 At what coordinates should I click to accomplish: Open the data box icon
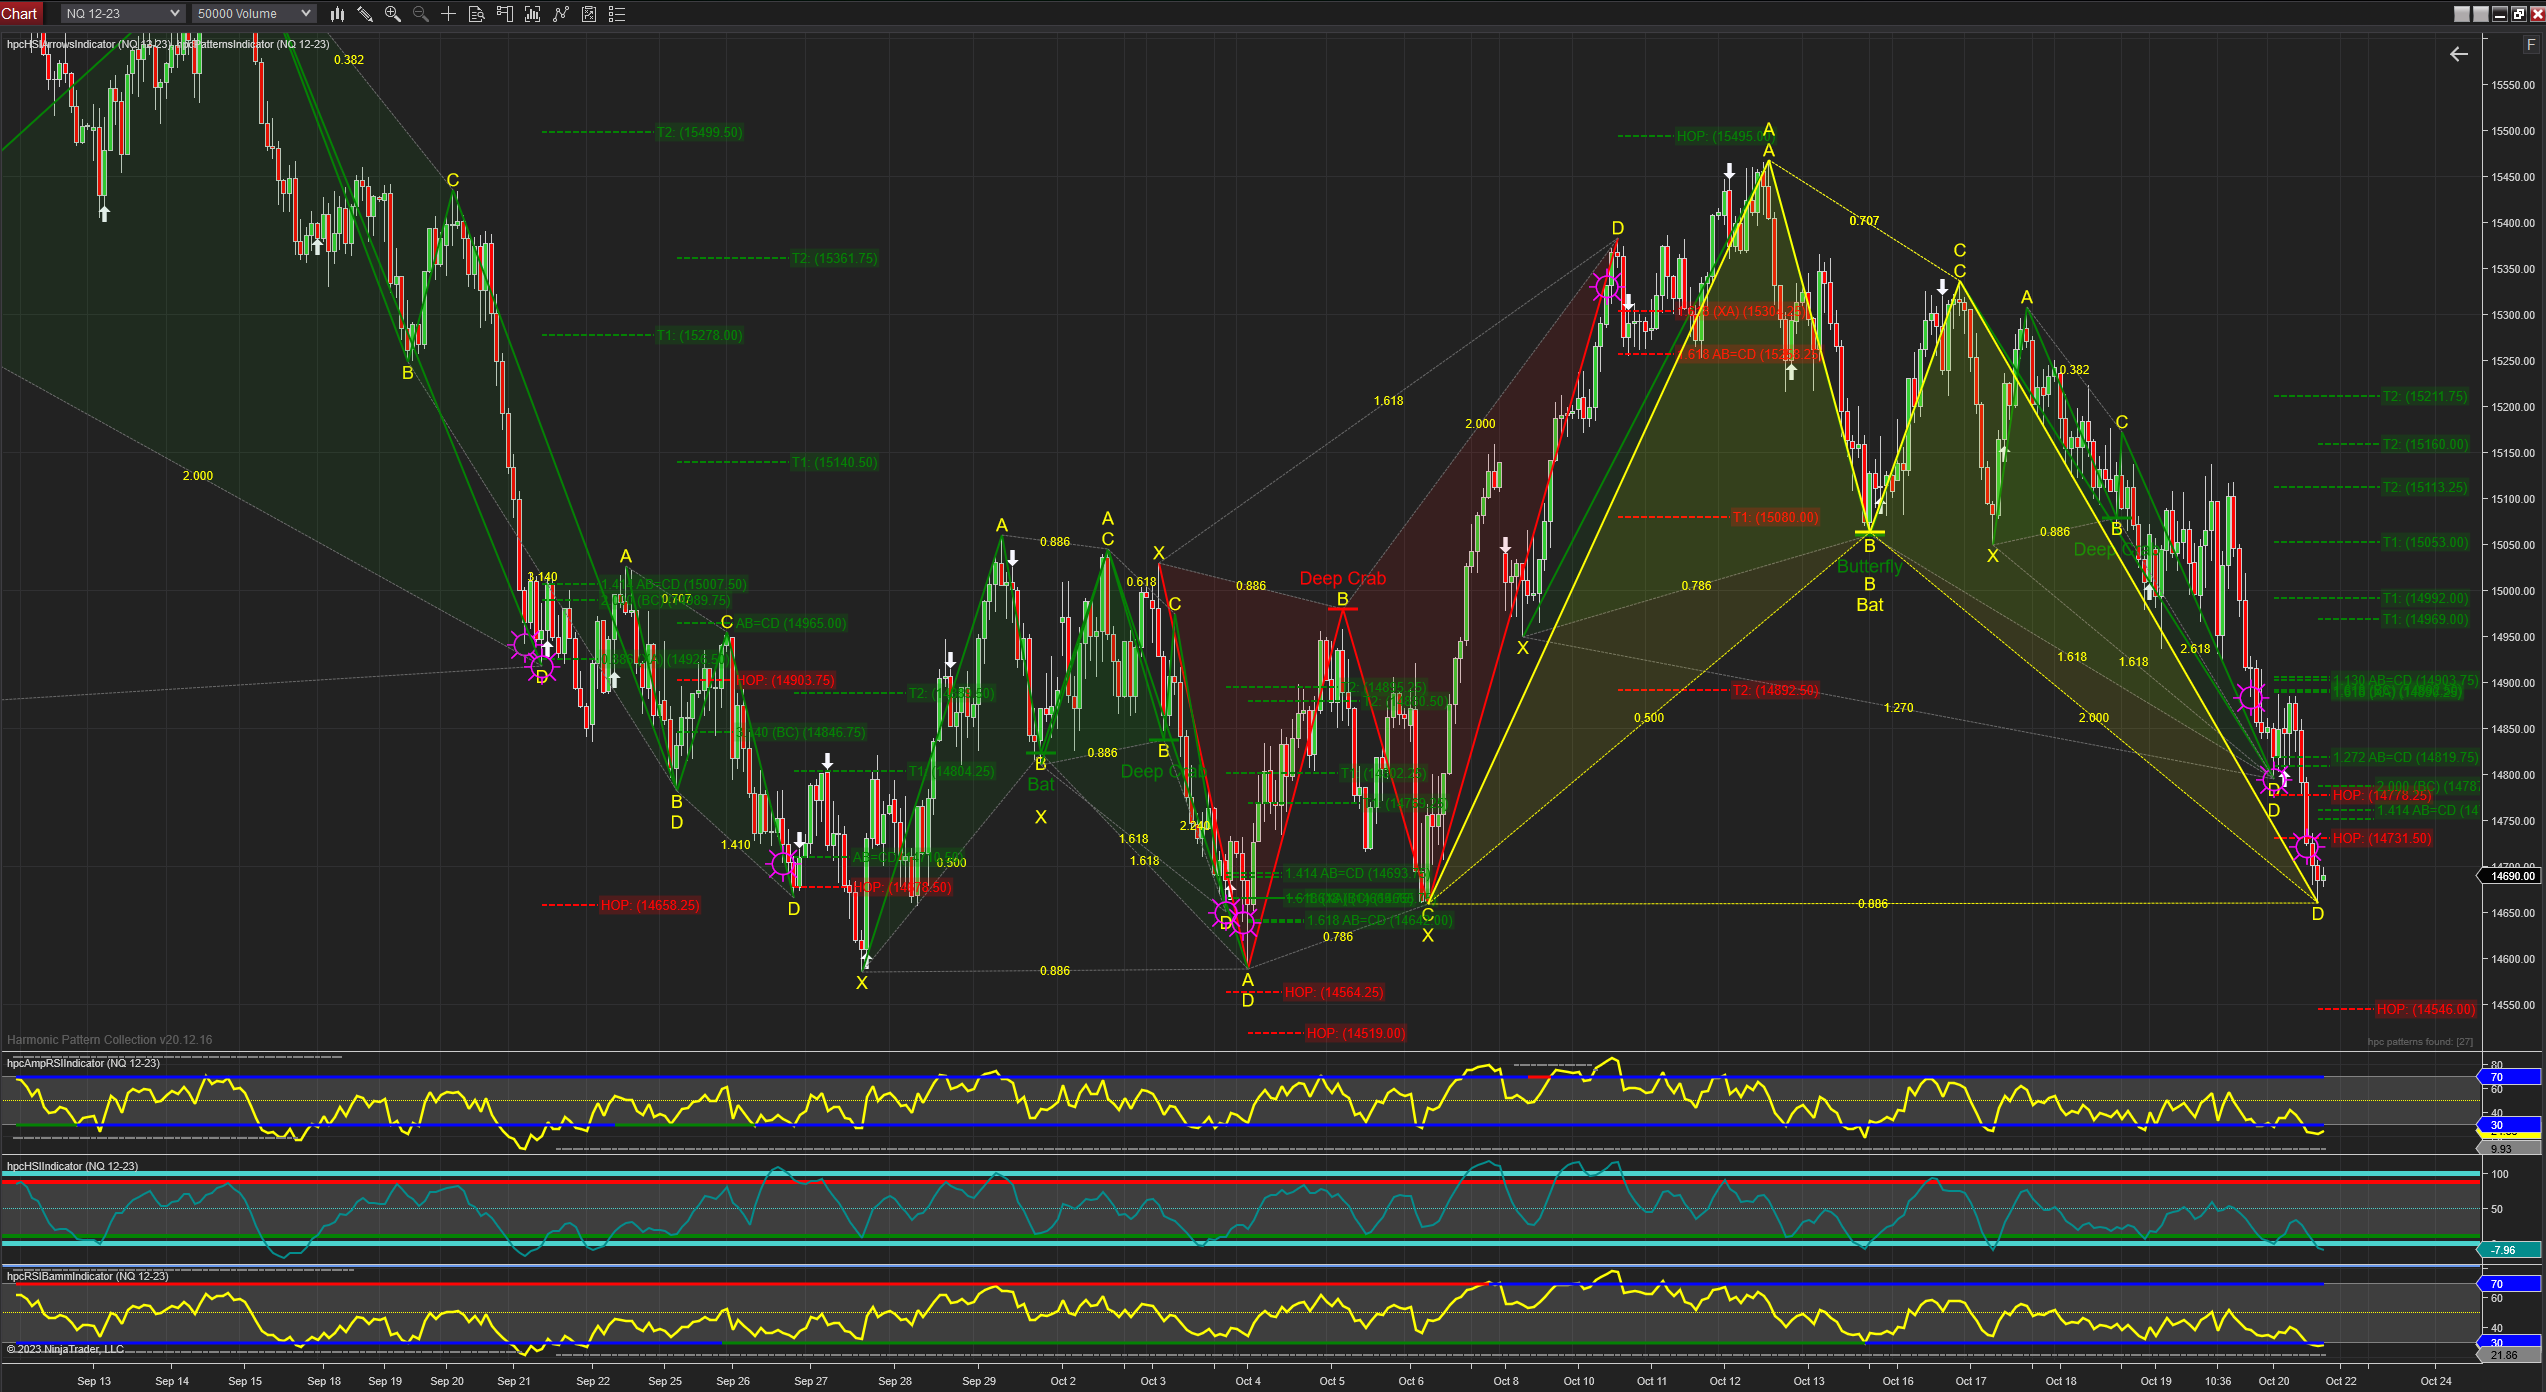pyautogui.click(x=477, y=14)
